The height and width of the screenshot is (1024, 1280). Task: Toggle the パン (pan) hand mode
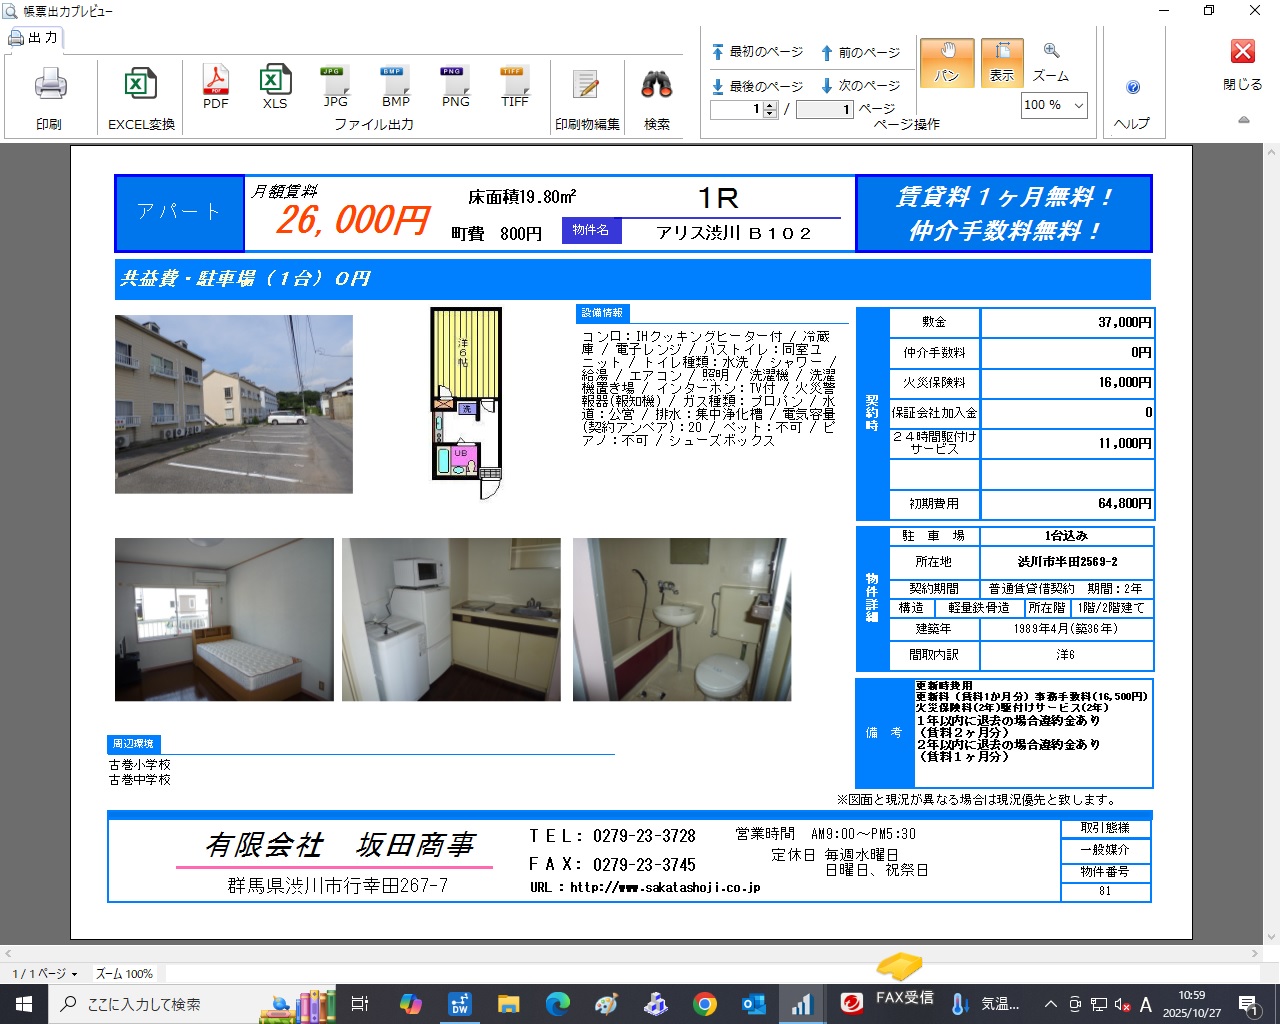tap(946, 62)
